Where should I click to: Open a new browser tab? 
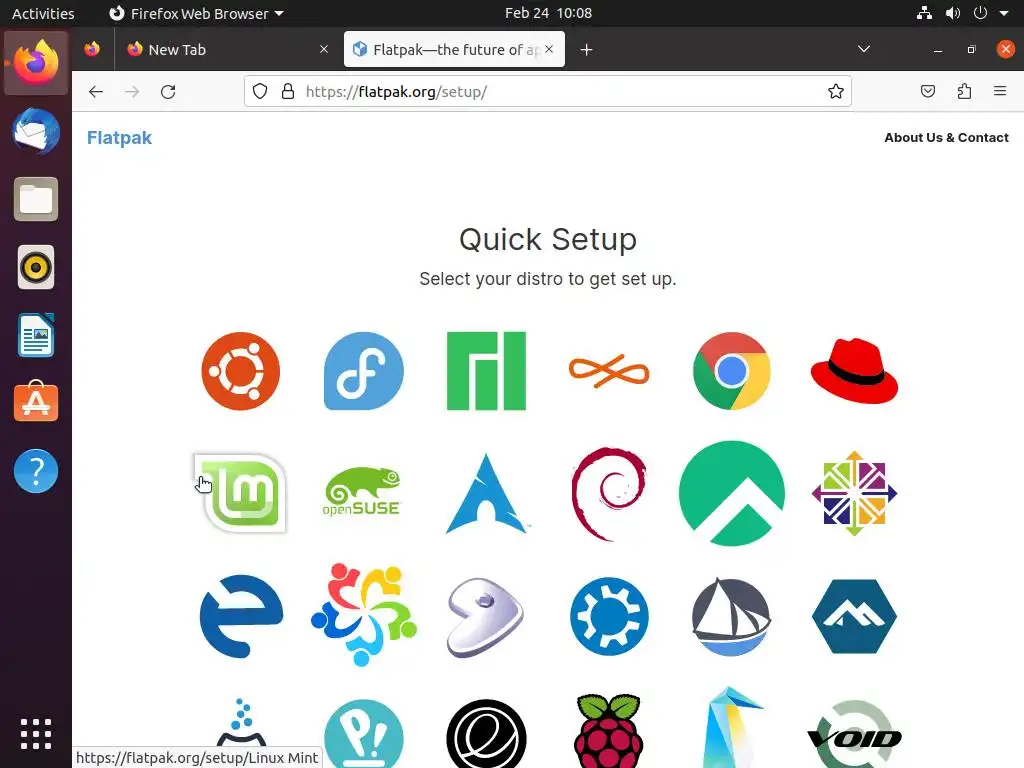586,50
